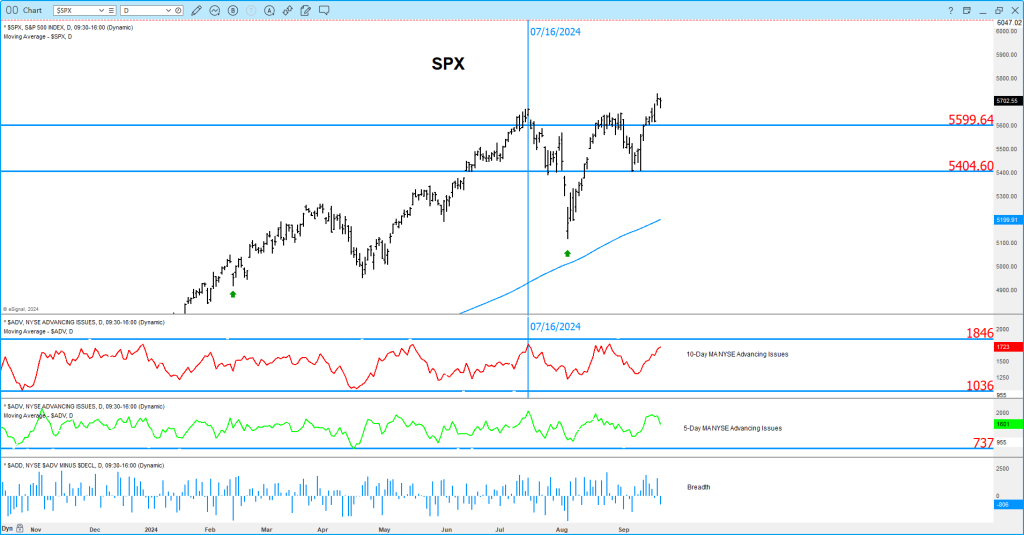Click the 10-Day MA NYSE Advancing Issues label
This screenshot has width=1024, height=535.
coord(737,355)
